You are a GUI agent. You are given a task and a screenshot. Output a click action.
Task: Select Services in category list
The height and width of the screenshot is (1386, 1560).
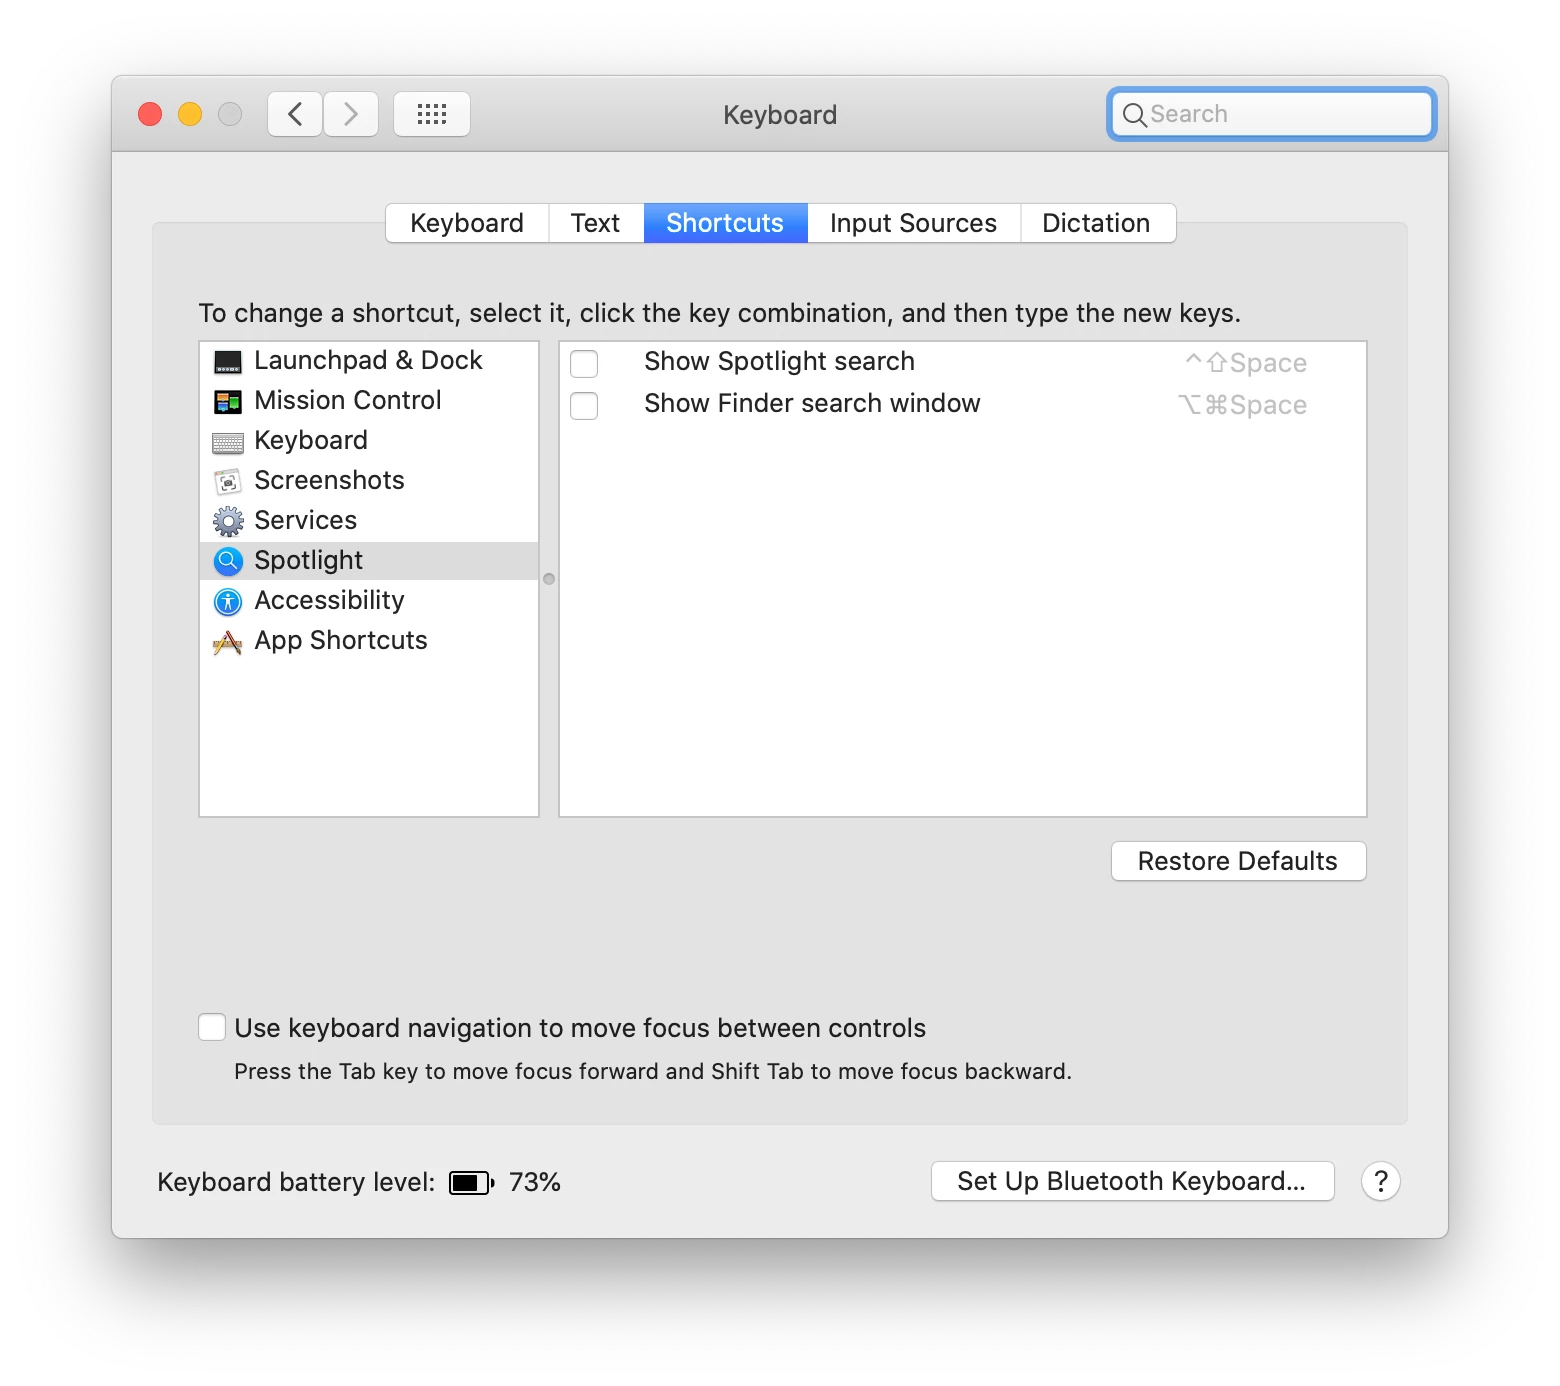coord(369,521)
